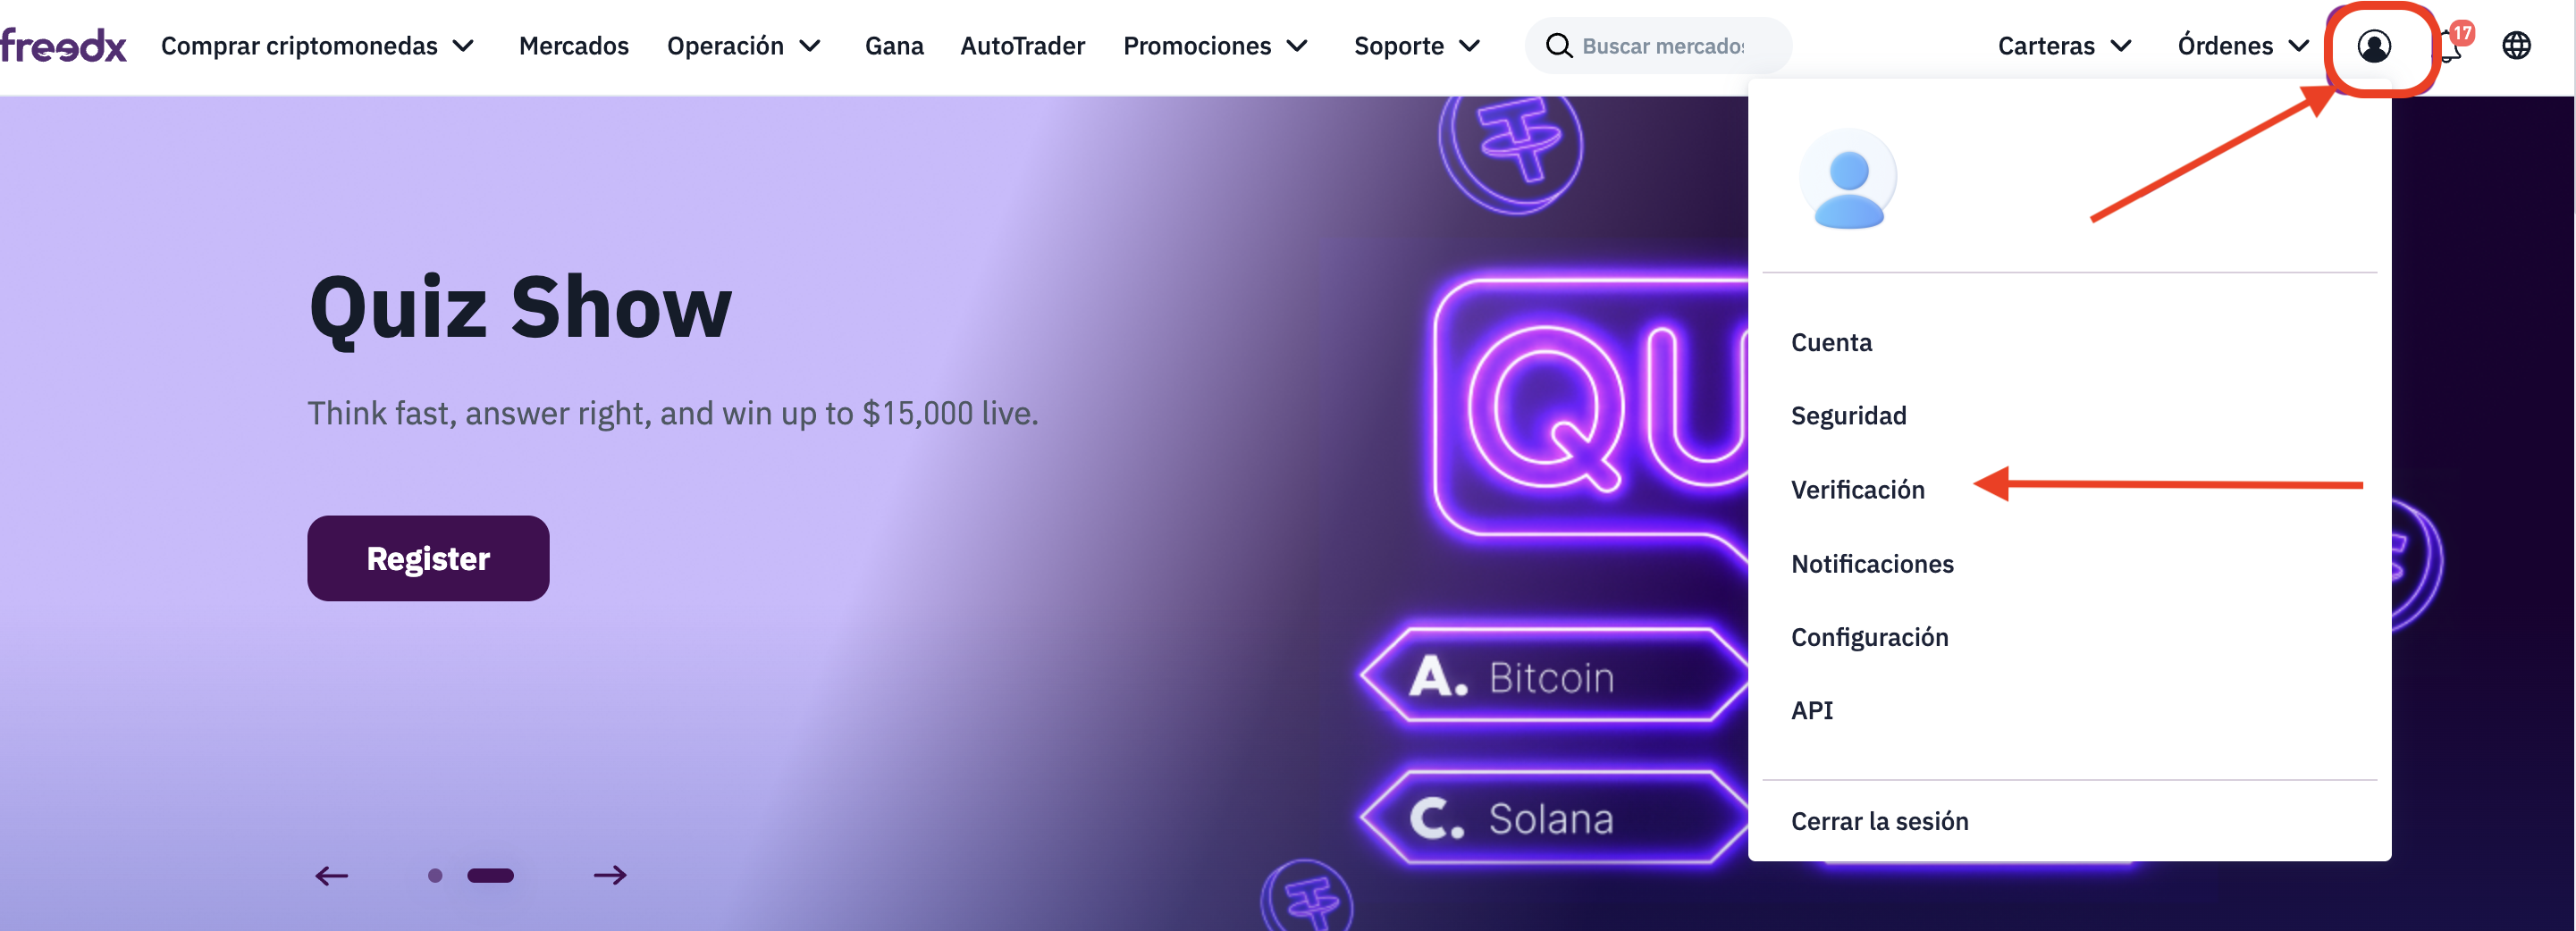Open the Promociones dropdown
This screenshot has height=931, width=2576.
click(1215, 46)
